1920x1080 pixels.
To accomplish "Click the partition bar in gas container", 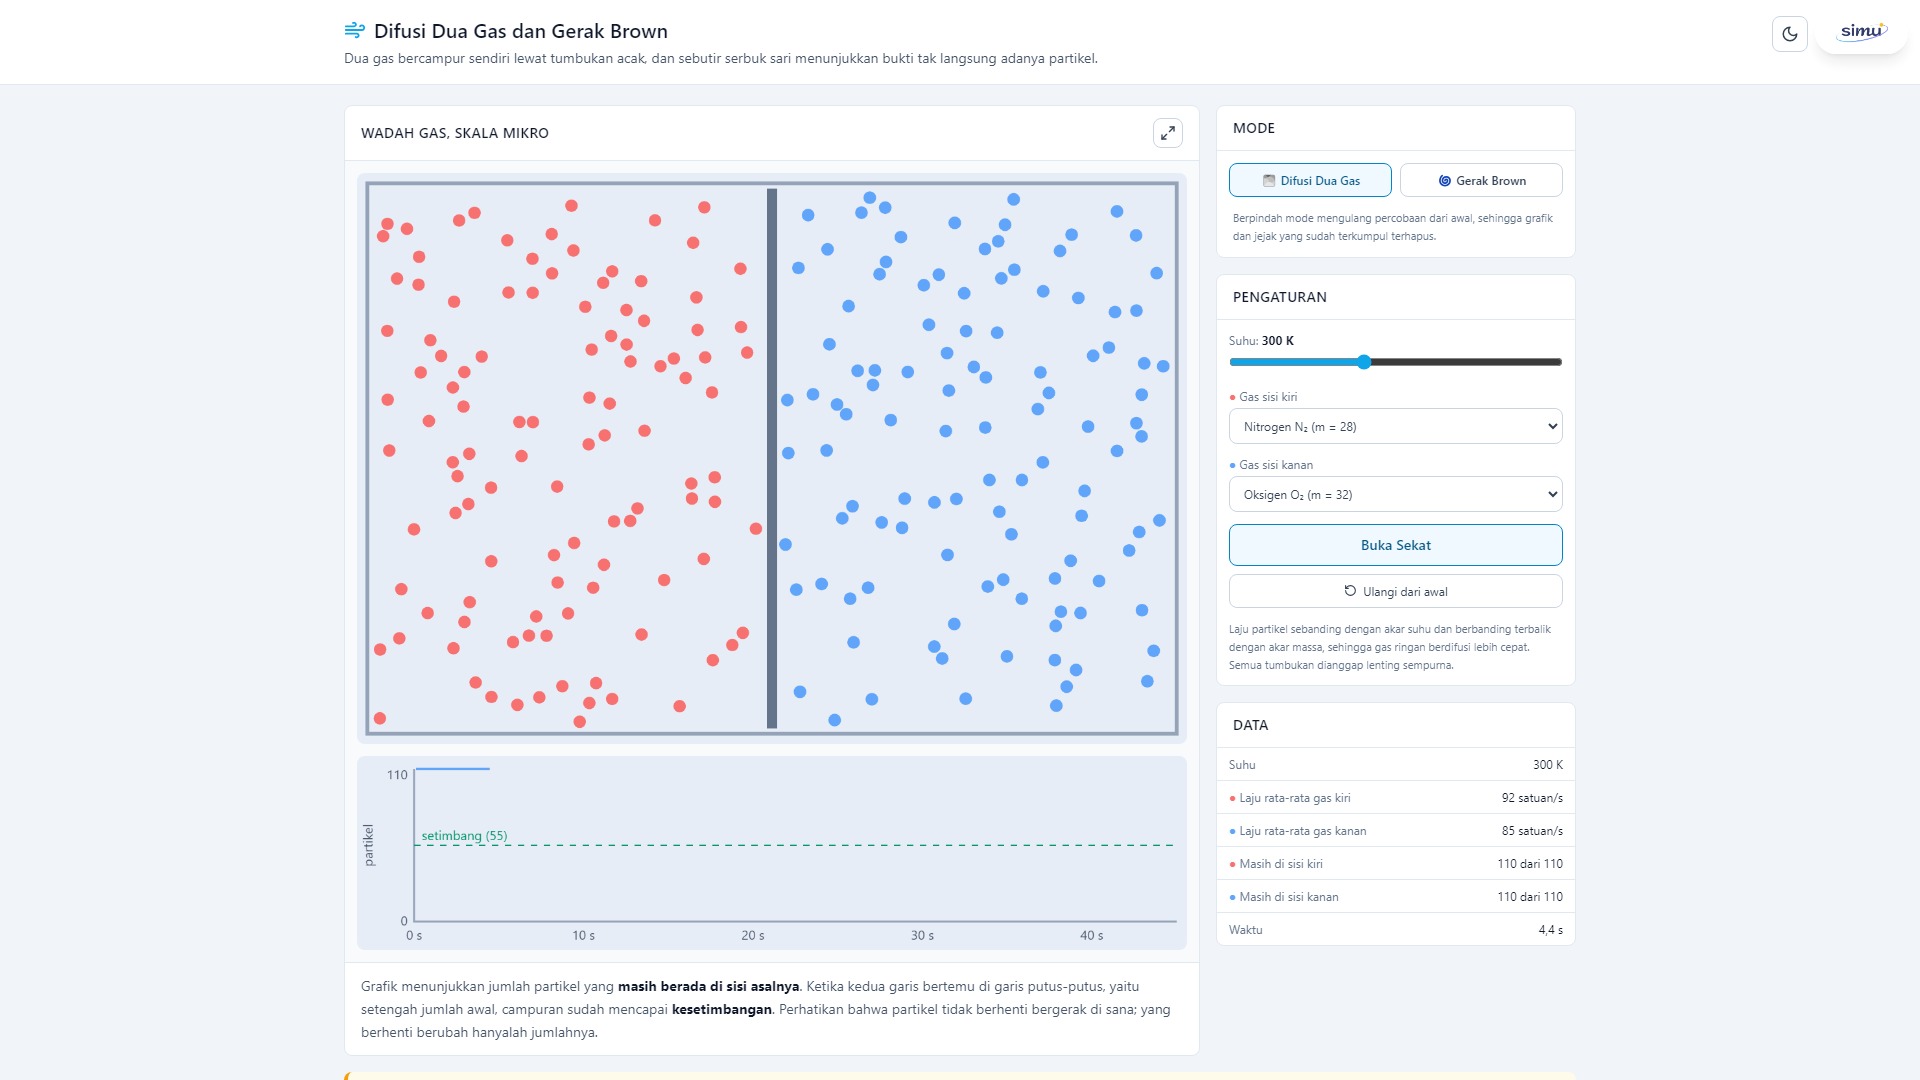I will (772, 458).
